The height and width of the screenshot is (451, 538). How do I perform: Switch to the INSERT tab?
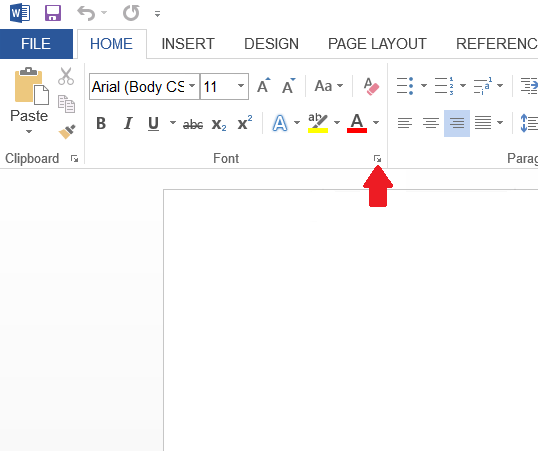click(188, 44)
